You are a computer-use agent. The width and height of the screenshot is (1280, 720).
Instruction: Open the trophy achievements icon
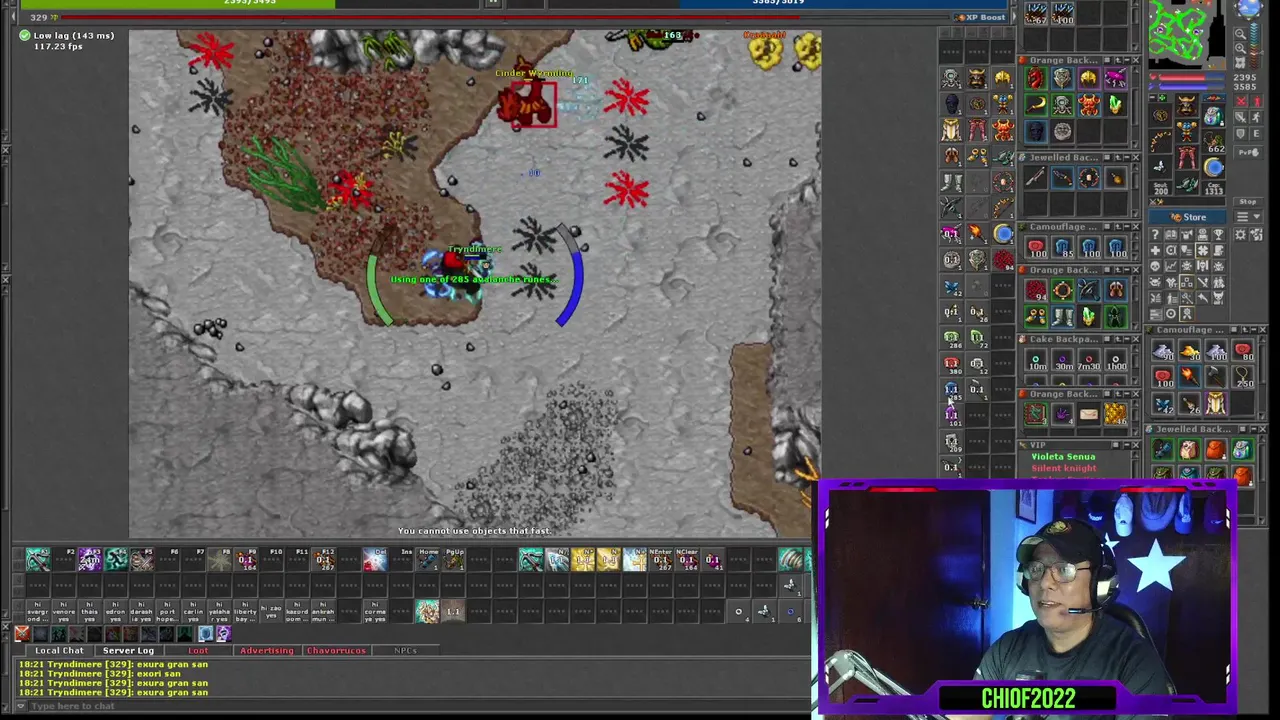click(x=1218, y=234)
